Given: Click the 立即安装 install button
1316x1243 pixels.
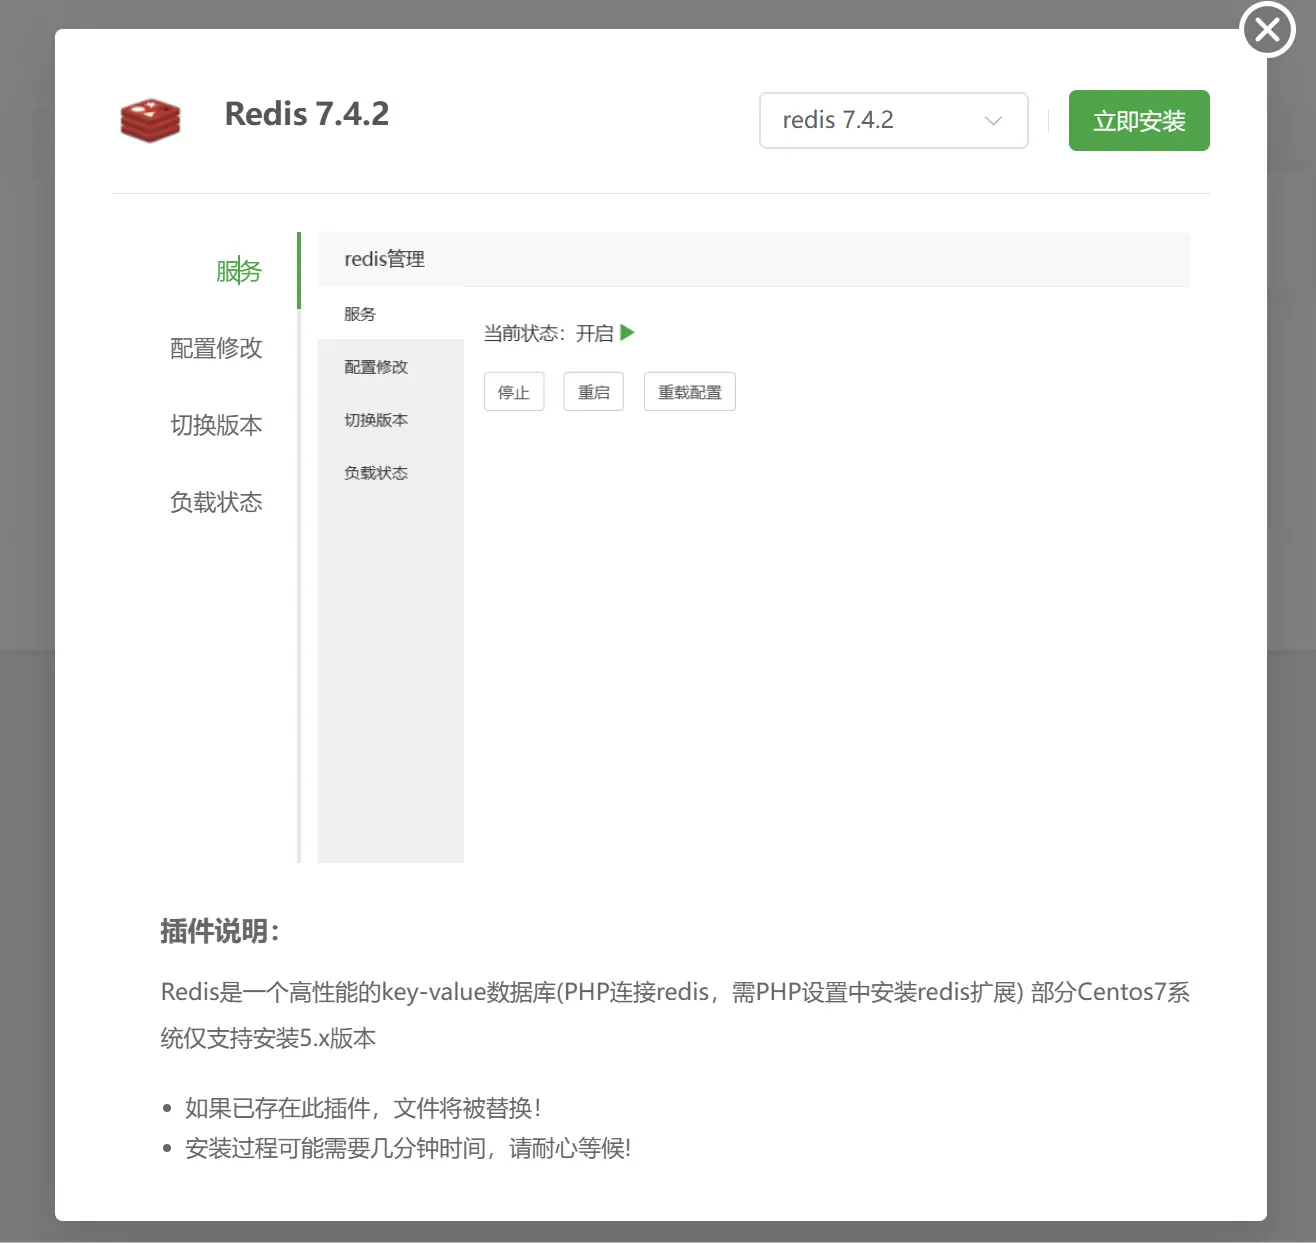Looking at the screenshot, I should [x=1139, y=121].
